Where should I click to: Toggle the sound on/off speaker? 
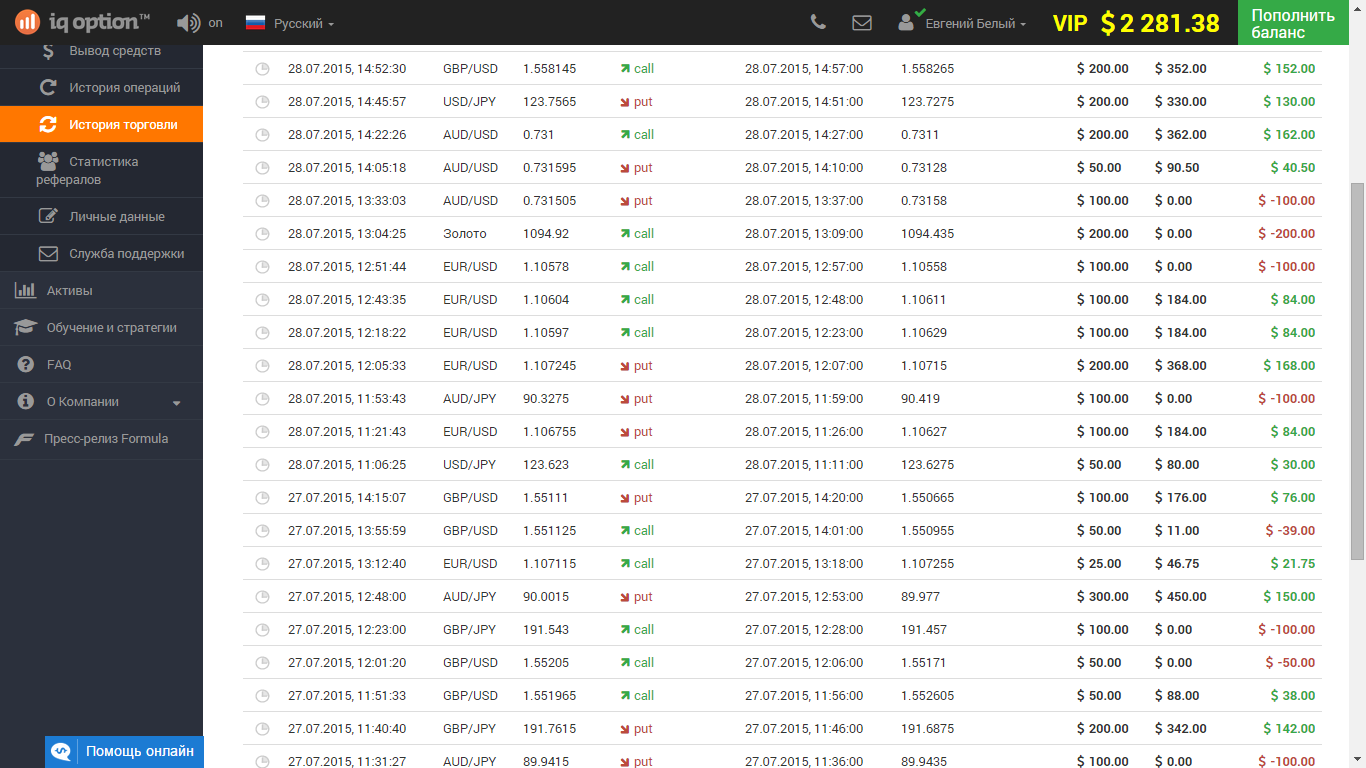[x=187, y=23]
